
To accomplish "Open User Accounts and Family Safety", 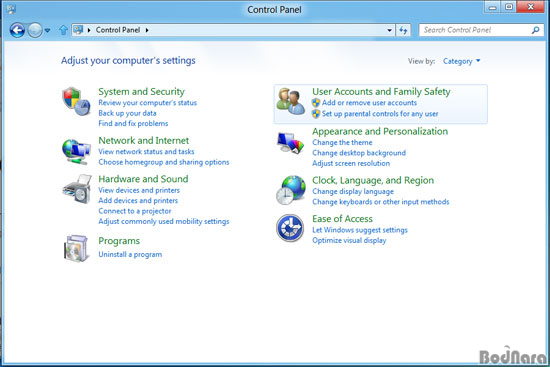I will click(x=381, y=92).
